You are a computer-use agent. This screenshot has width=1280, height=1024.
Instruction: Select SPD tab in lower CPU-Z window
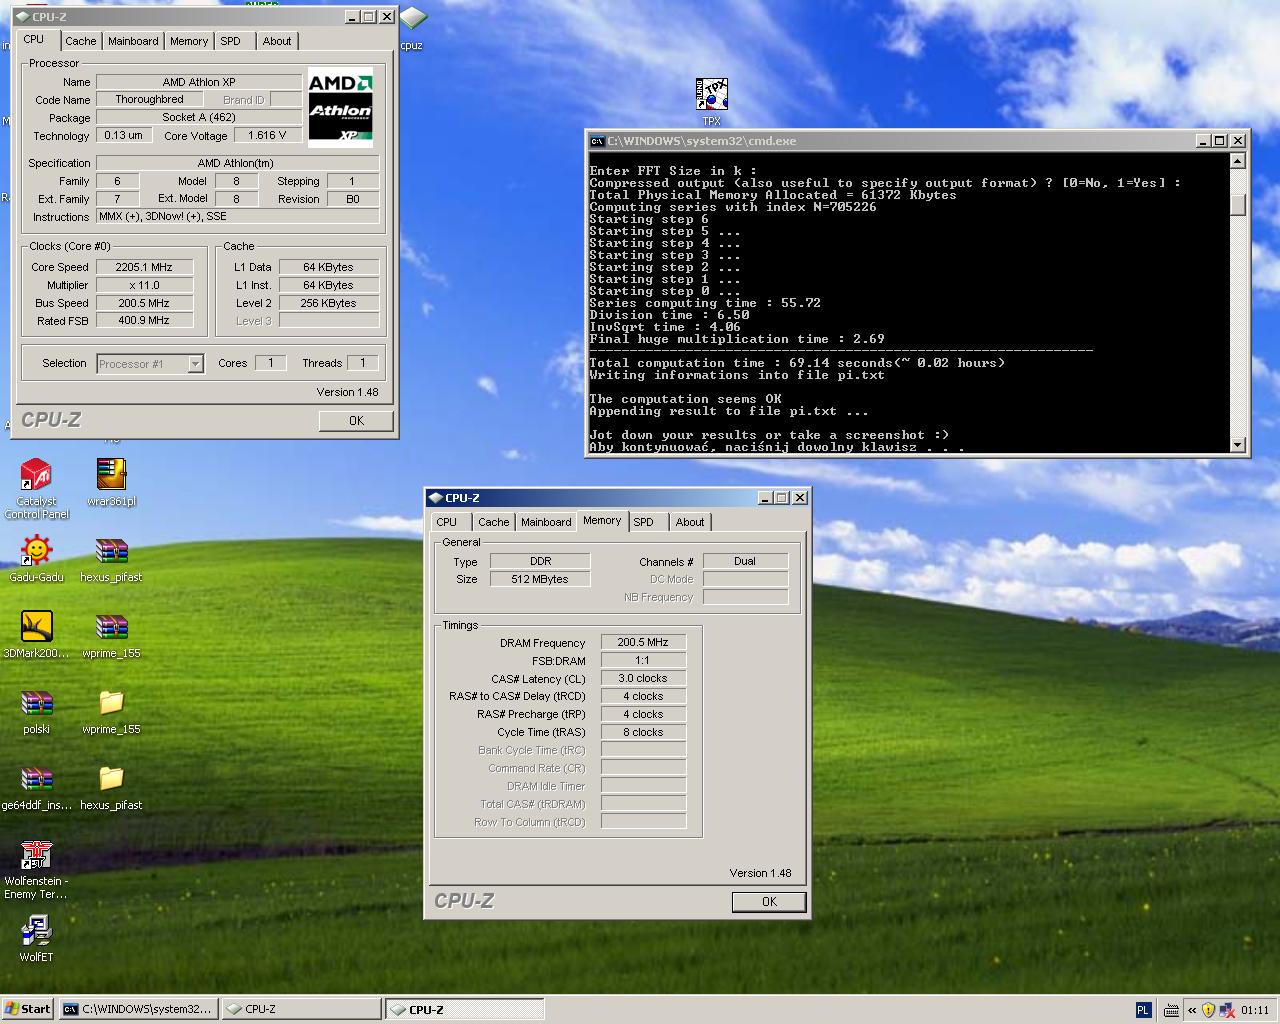[644, 522]
